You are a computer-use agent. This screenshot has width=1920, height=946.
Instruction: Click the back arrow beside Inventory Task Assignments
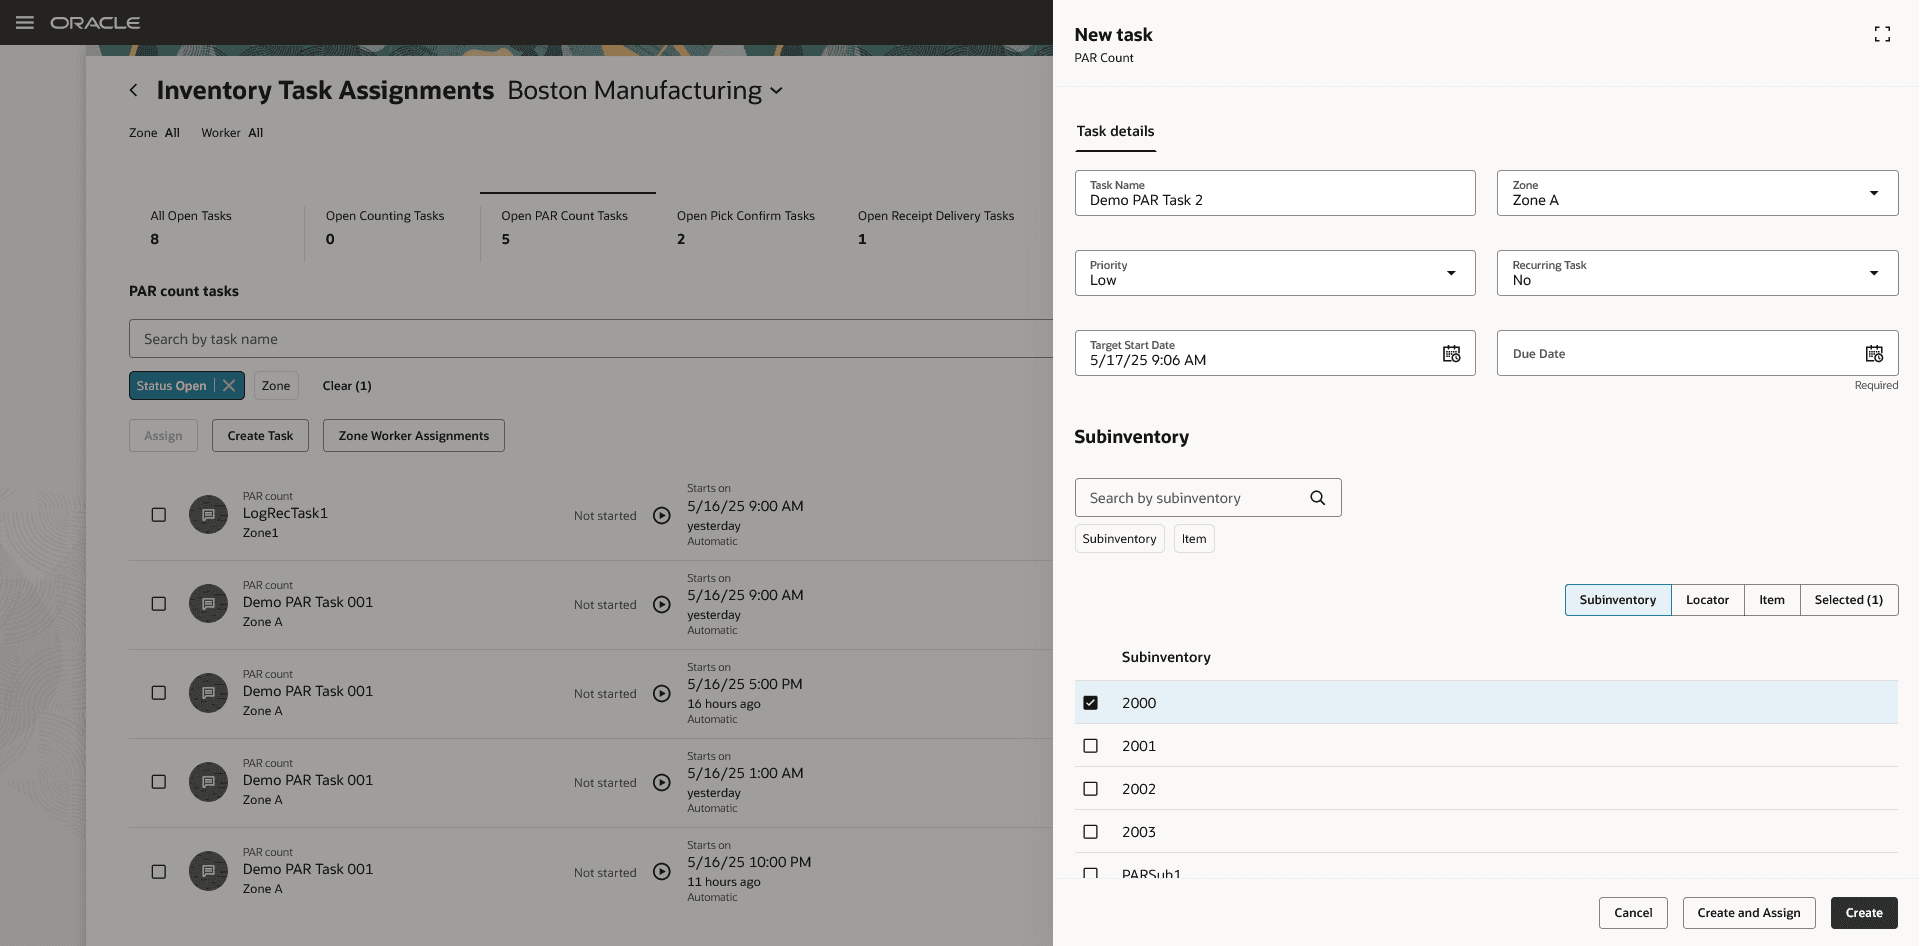point(134,90)
